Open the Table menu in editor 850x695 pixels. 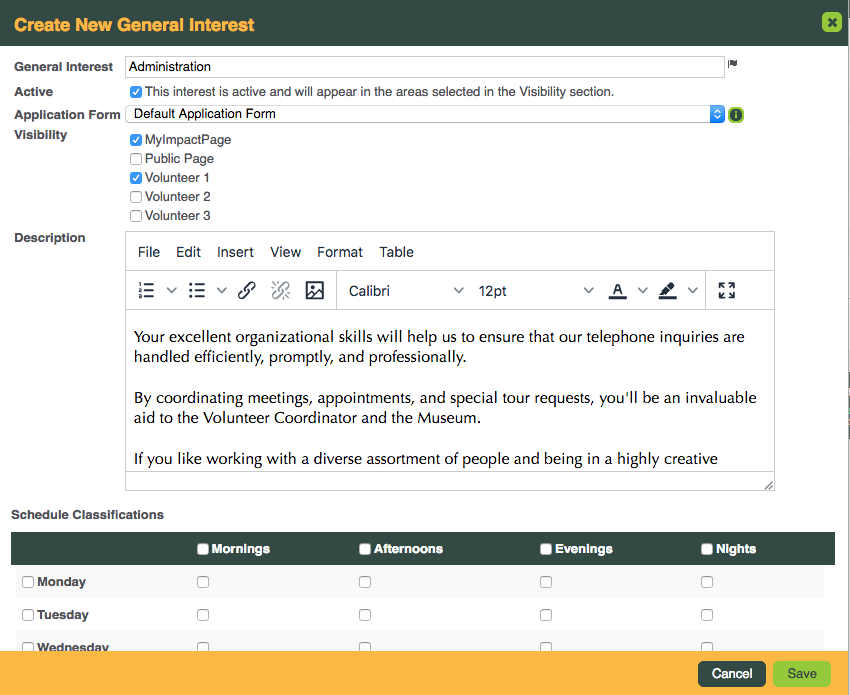click(x=396, y=252)
